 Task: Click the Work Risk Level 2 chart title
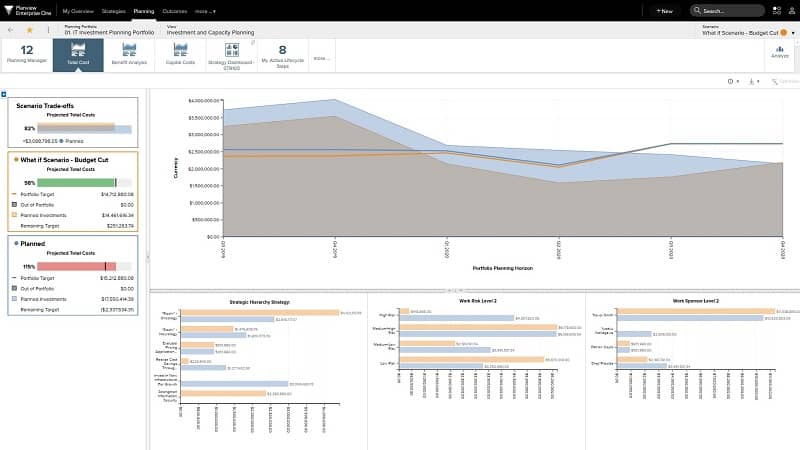coord(478,301)
